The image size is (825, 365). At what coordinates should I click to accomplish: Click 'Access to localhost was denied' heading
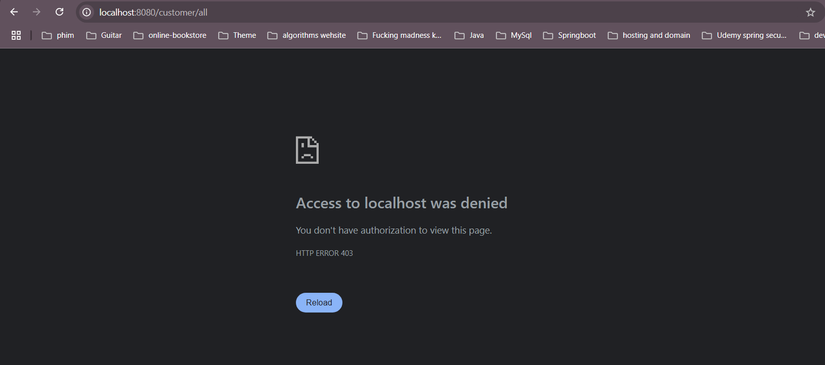401,203
